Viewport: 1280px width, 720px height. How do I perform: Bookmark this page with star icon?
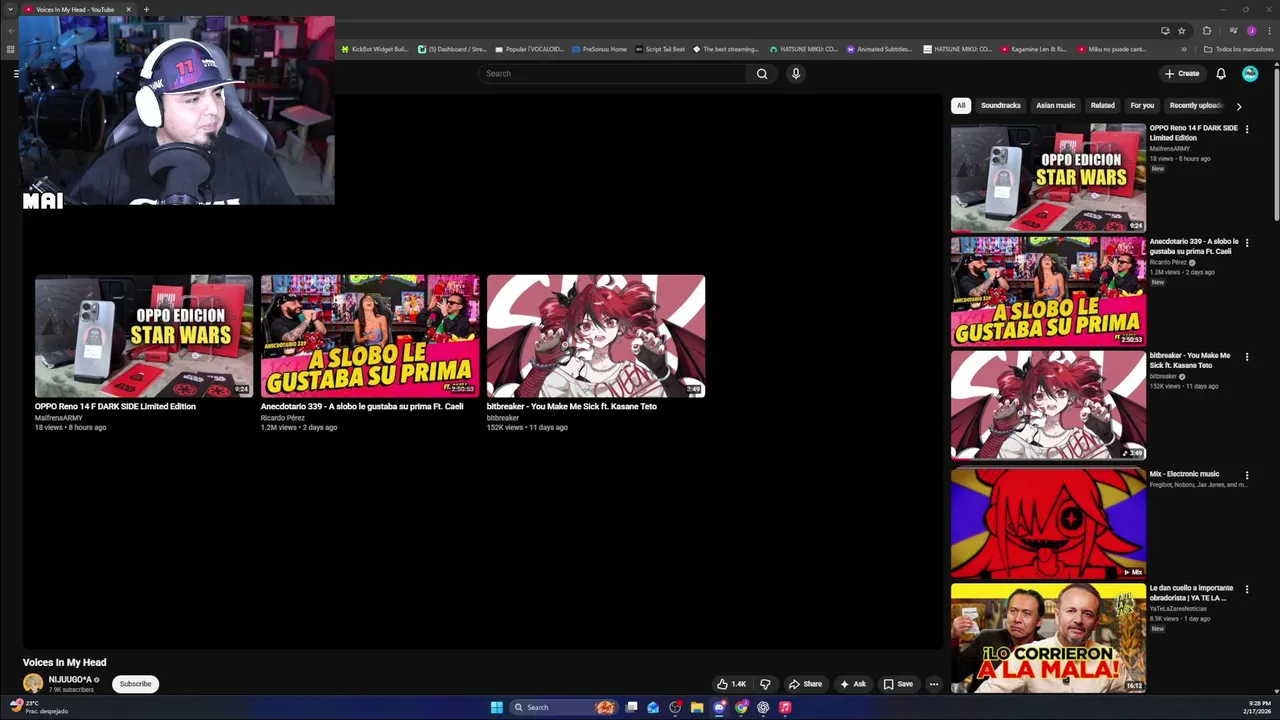[x=1181, y=30]
